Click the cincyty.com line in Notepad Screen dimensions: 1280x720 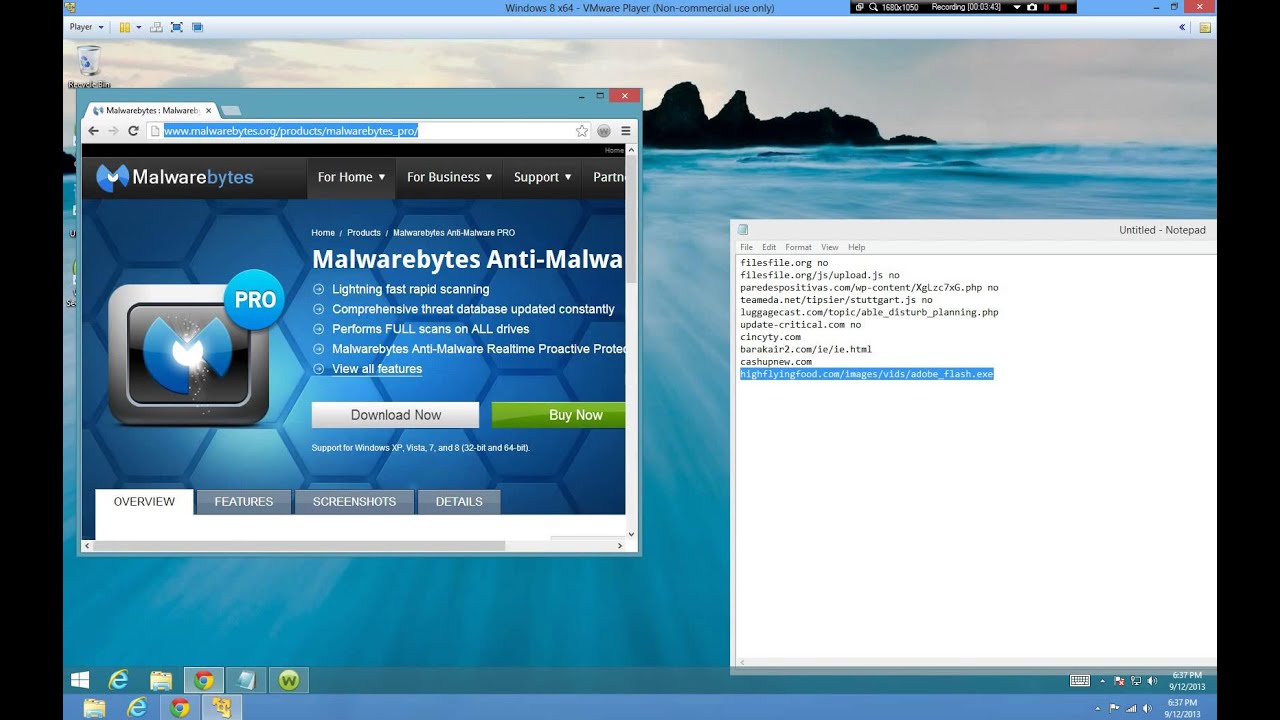tap(770, 337)
